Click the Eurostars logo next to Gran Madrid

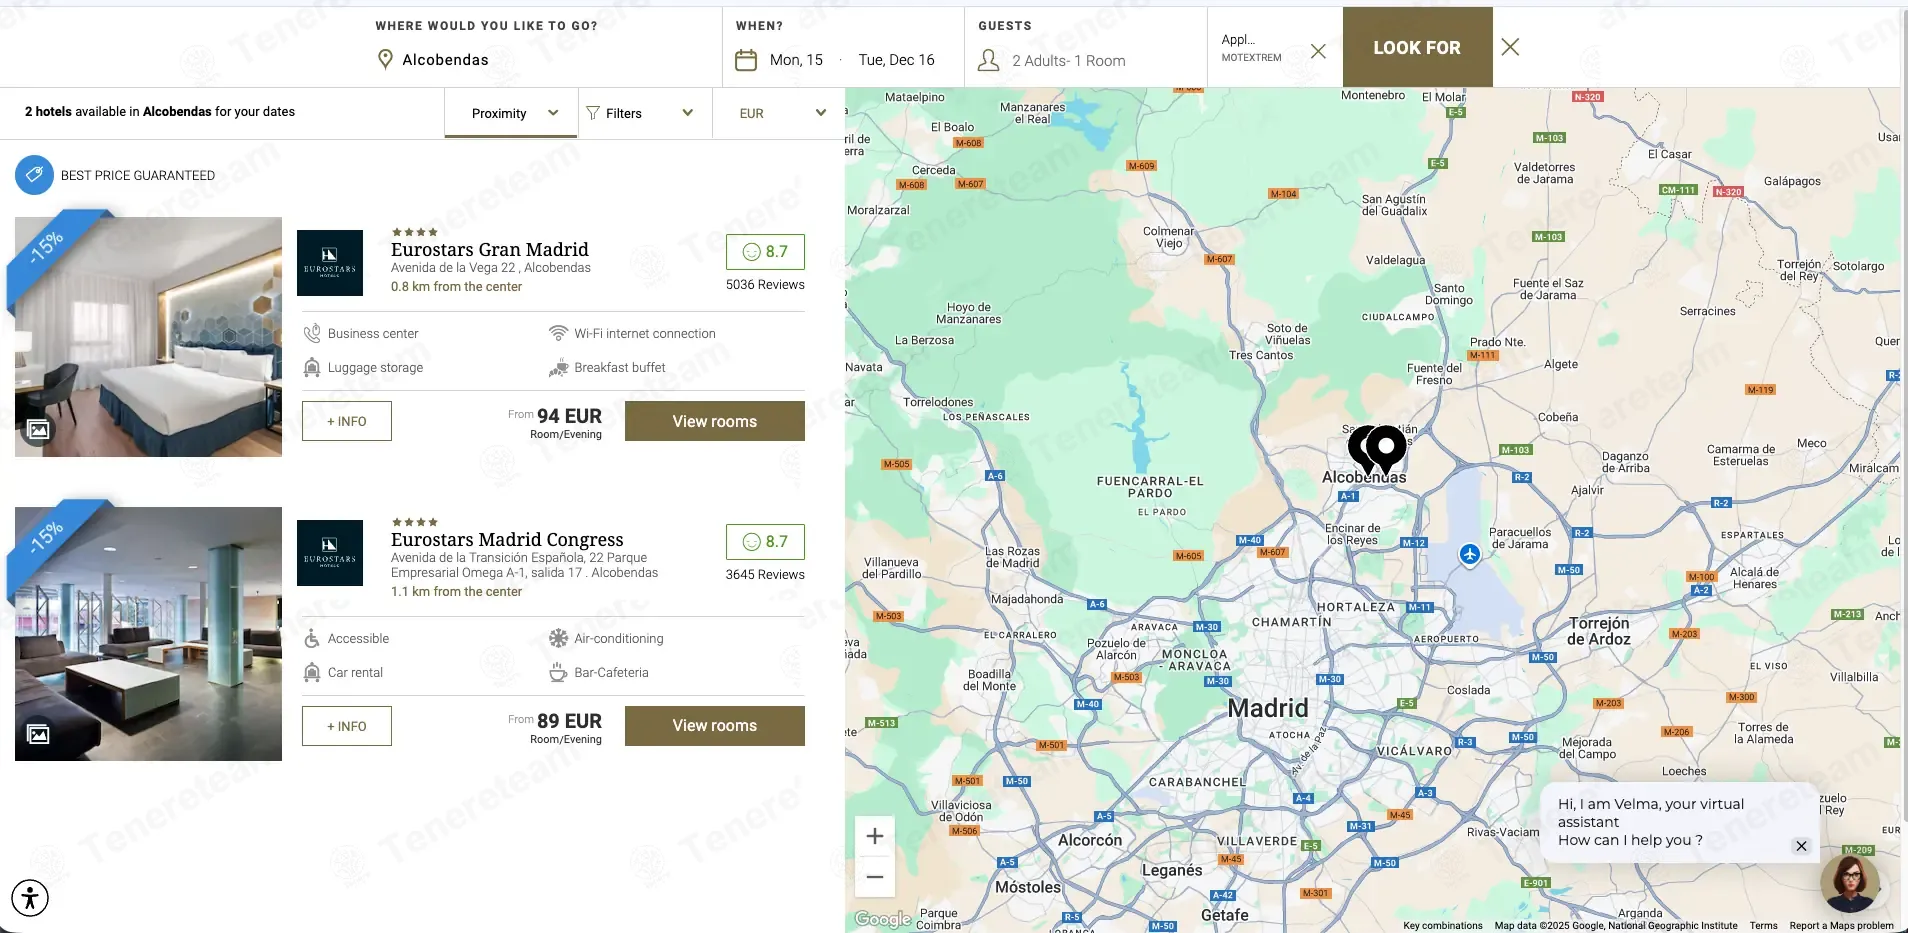[330, 263]
